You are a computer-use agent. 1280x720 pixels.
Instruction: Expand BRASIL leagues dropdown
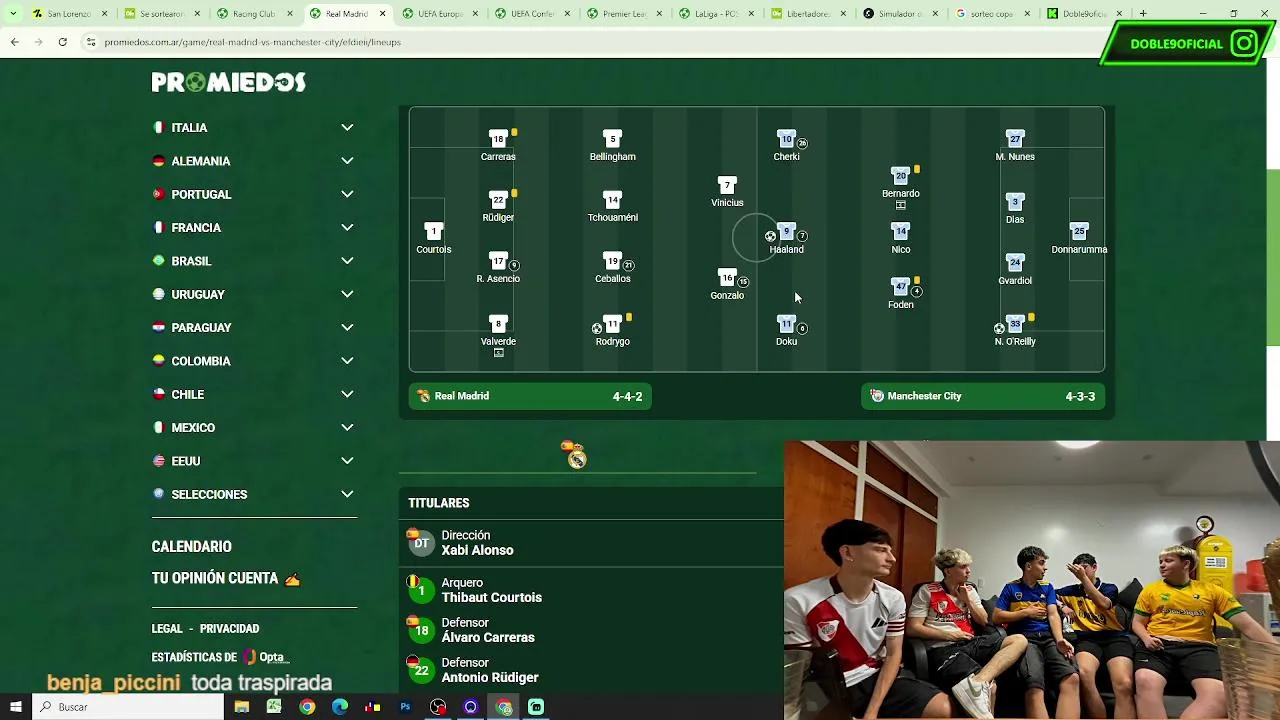[347, 260]
